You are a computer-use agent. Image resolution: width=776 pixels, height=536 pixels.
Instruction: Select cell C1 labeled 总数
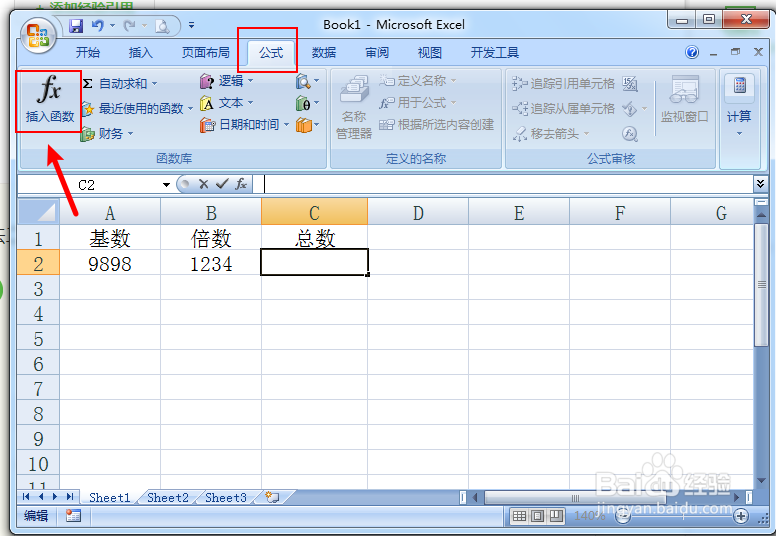315,238
